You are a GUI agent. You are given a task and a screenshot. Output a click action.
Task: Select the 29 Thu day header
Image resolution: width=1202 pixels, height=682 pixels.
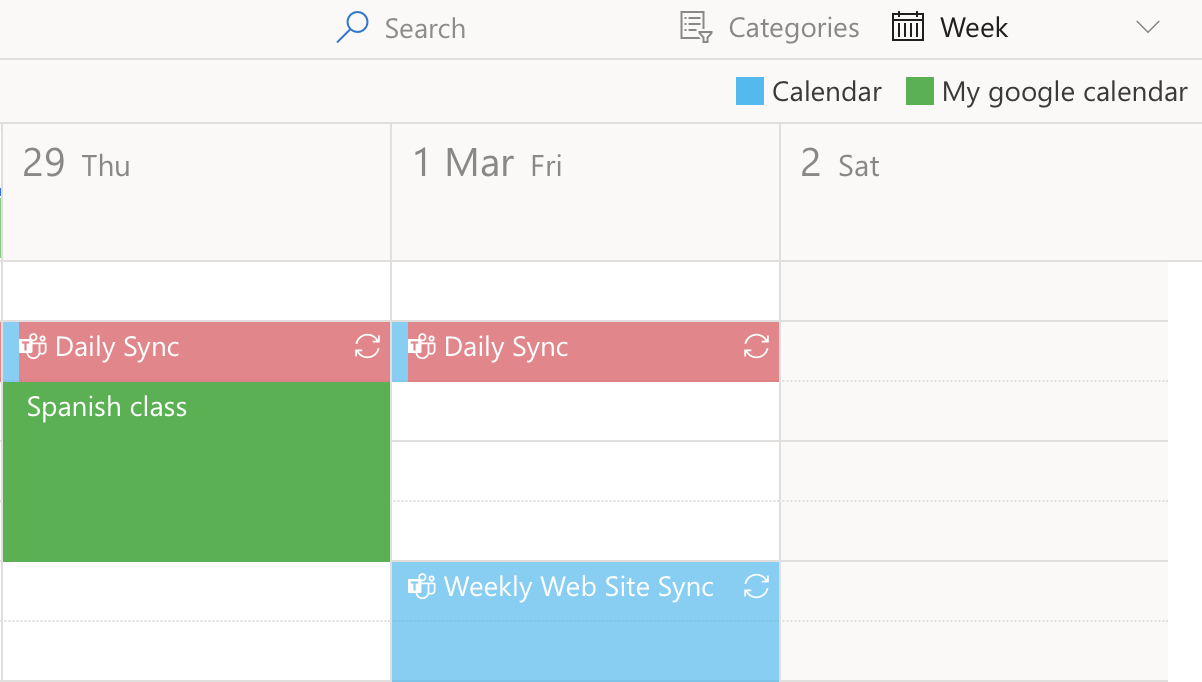point(197,192)
